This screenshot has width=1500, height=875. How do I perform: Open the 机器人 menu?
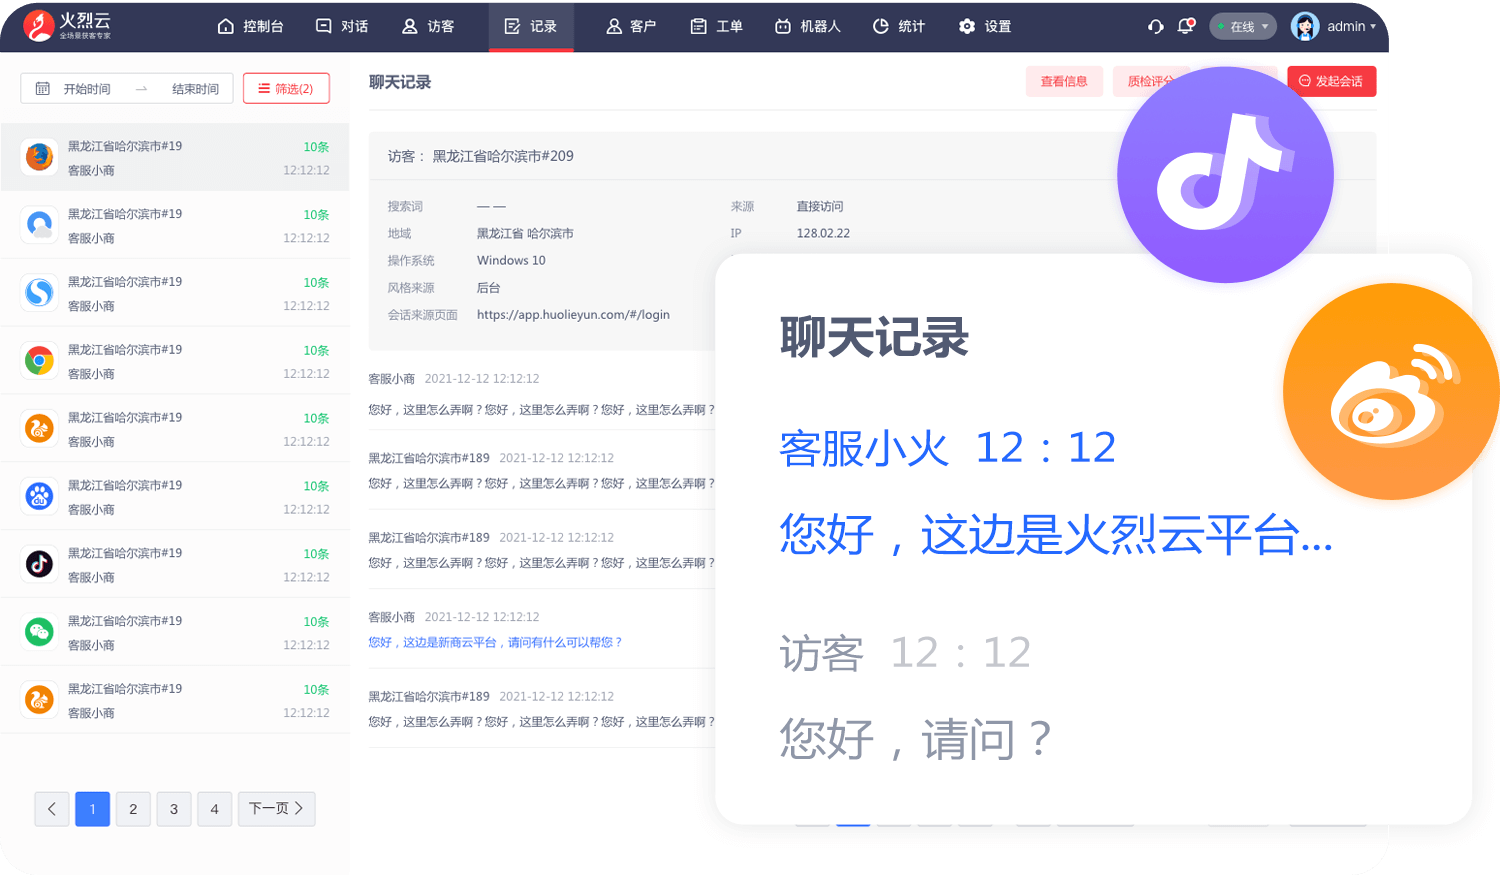(x=808, y=26)
